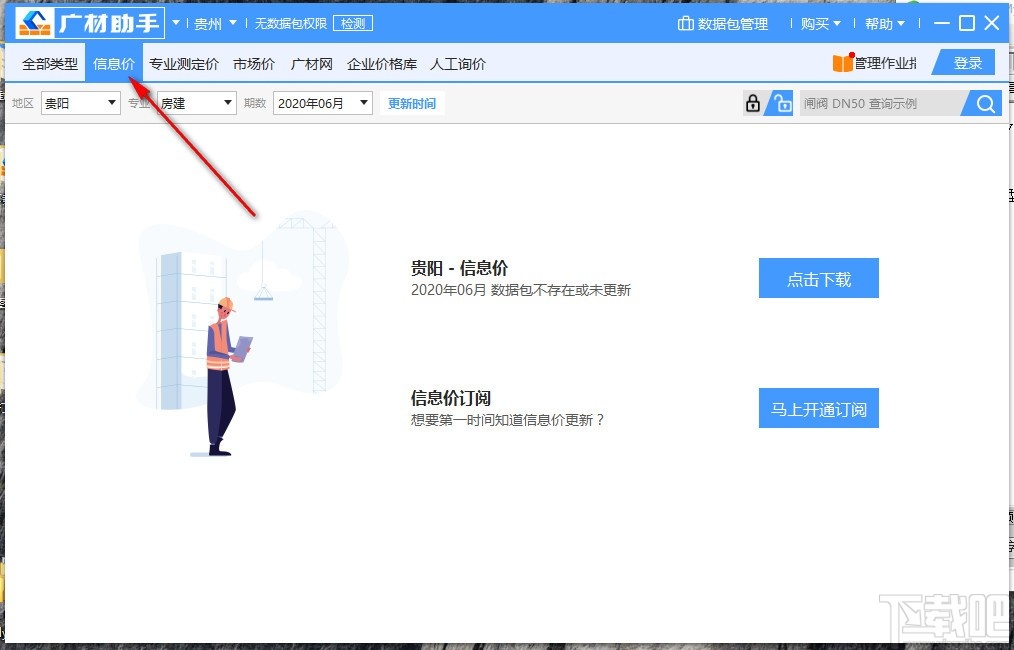
Task: Open 数据包管理 from the title bar
Action: [x=724, y=22]
